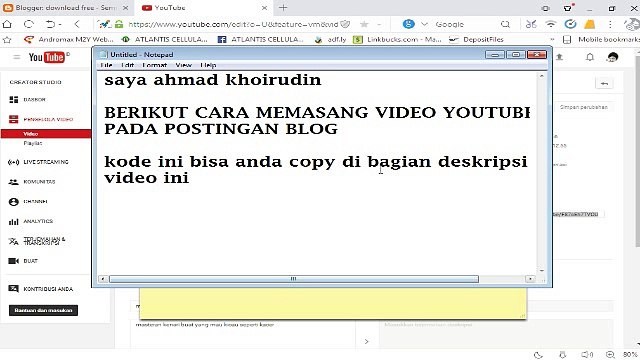
Task: Click Notepad vertical scroll up arrow
Action: tap(542, 76)
